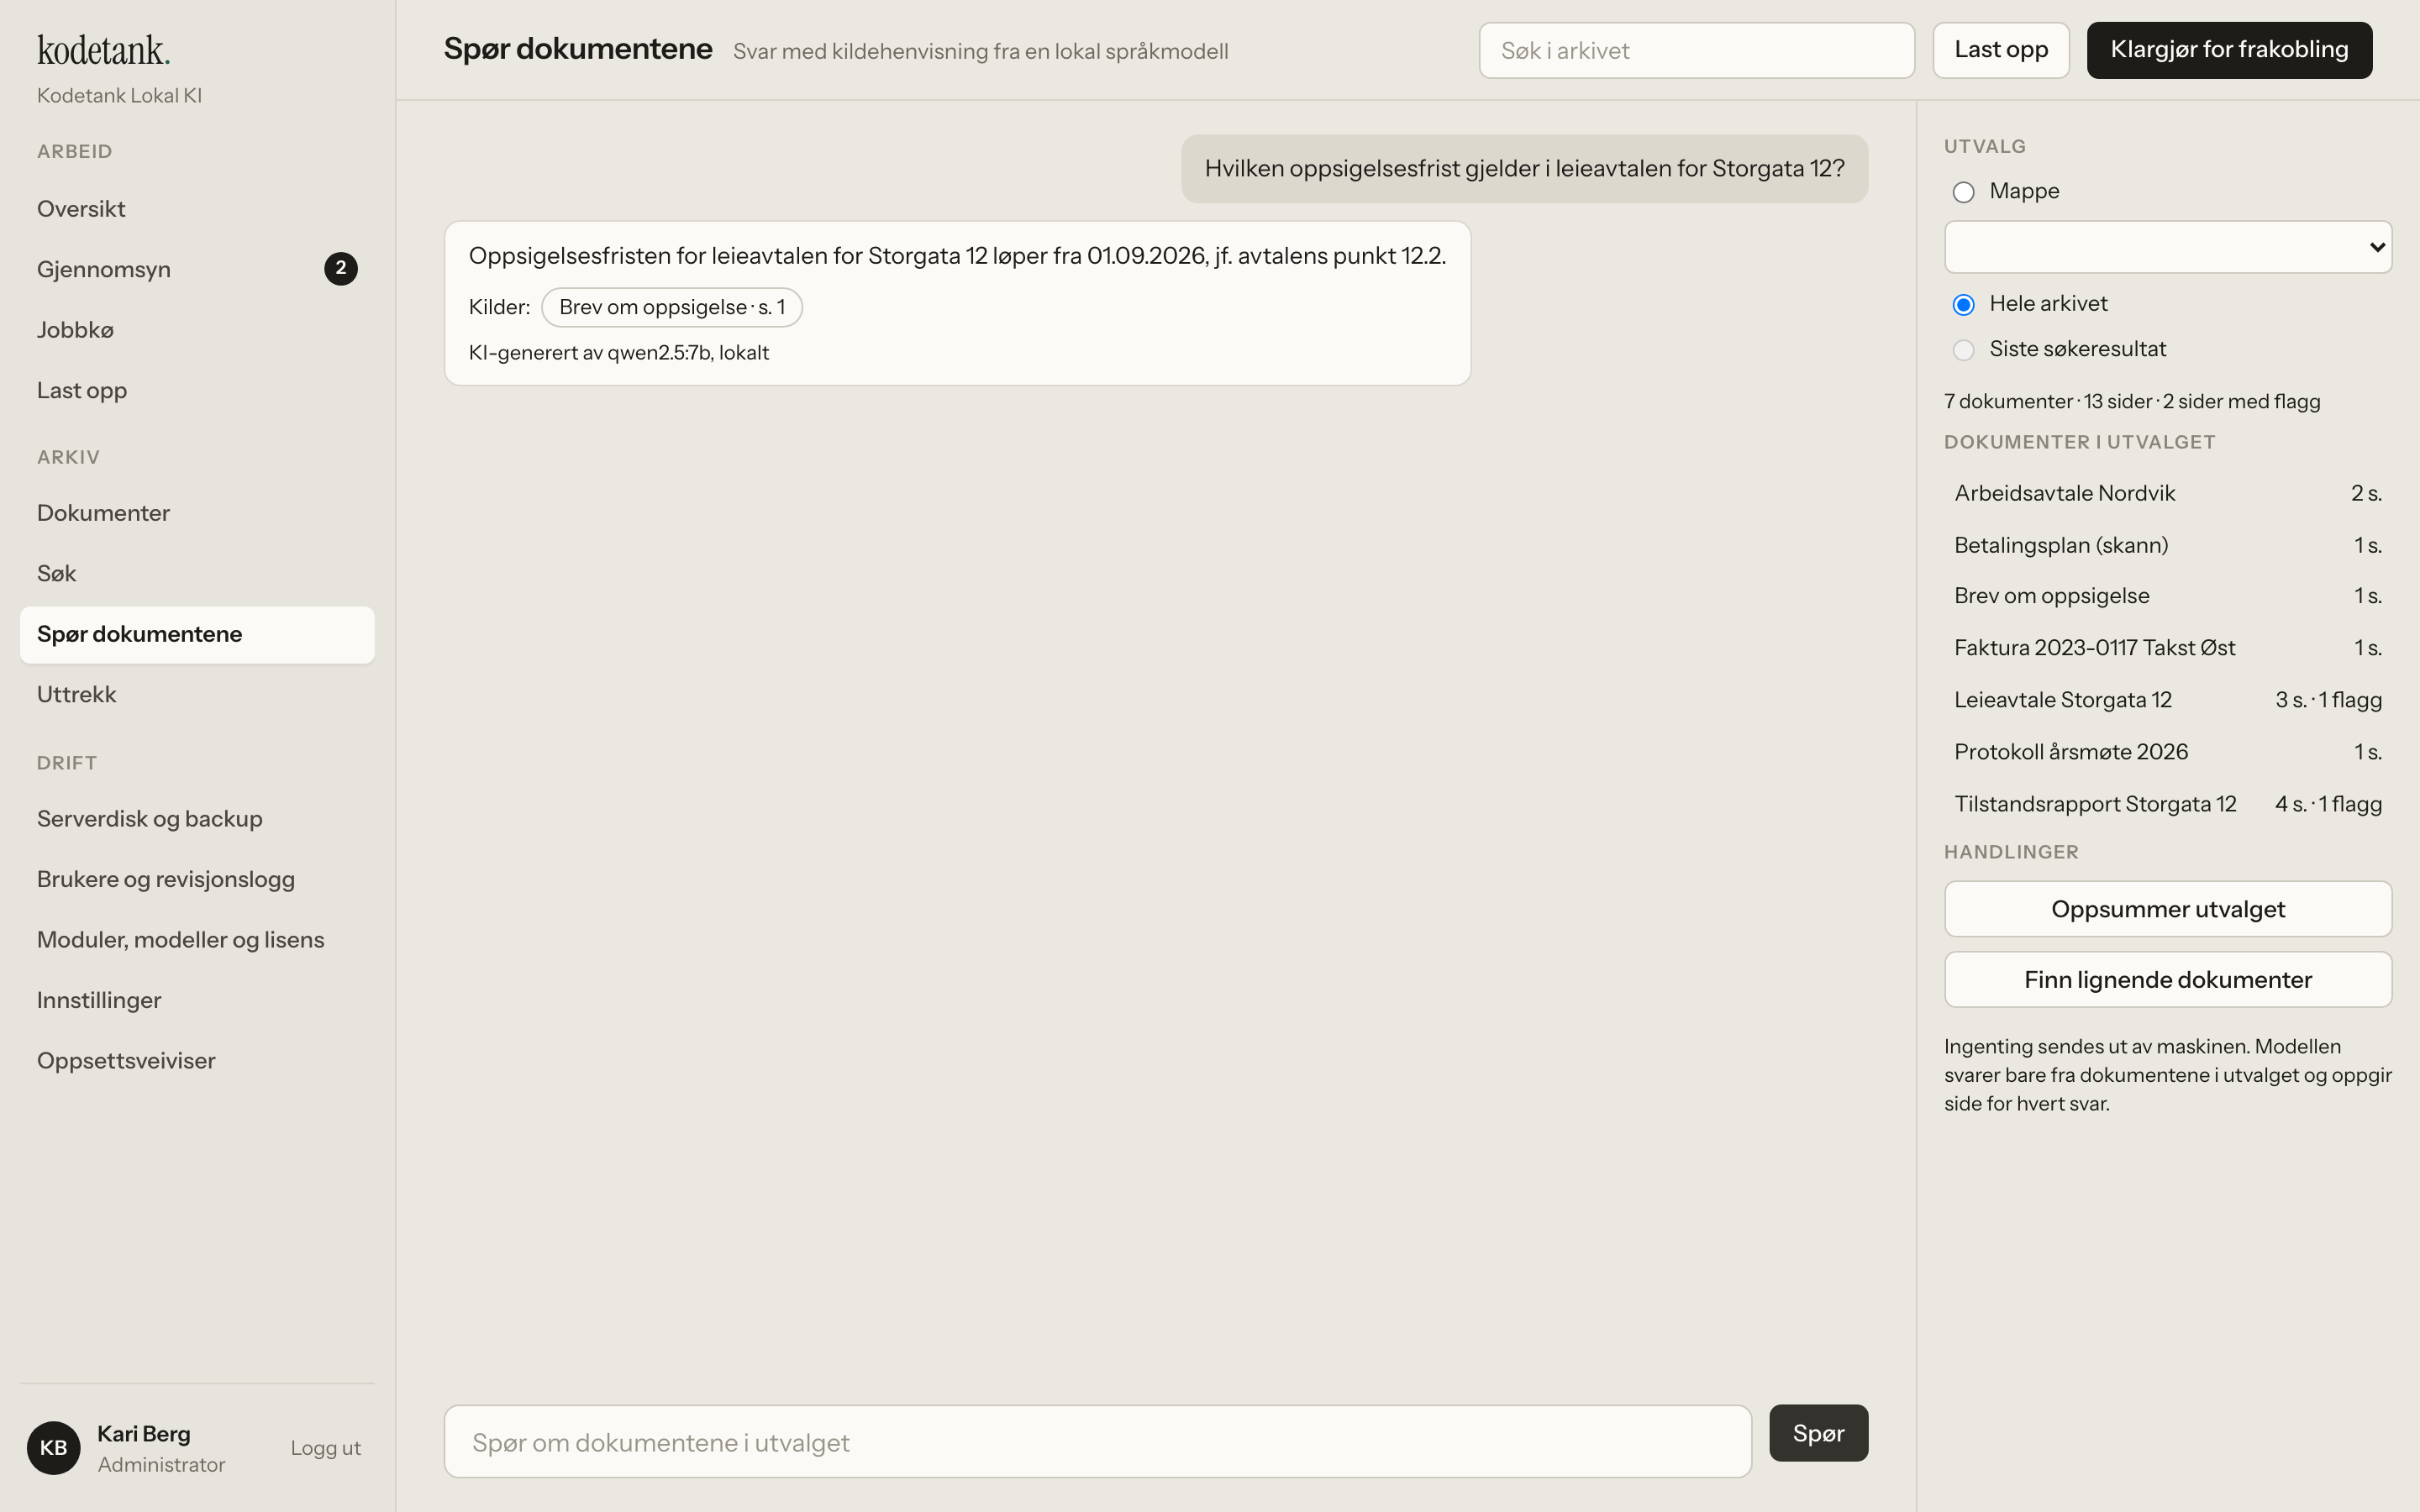Select the Hele arkivet radio option

(1963, 305)
